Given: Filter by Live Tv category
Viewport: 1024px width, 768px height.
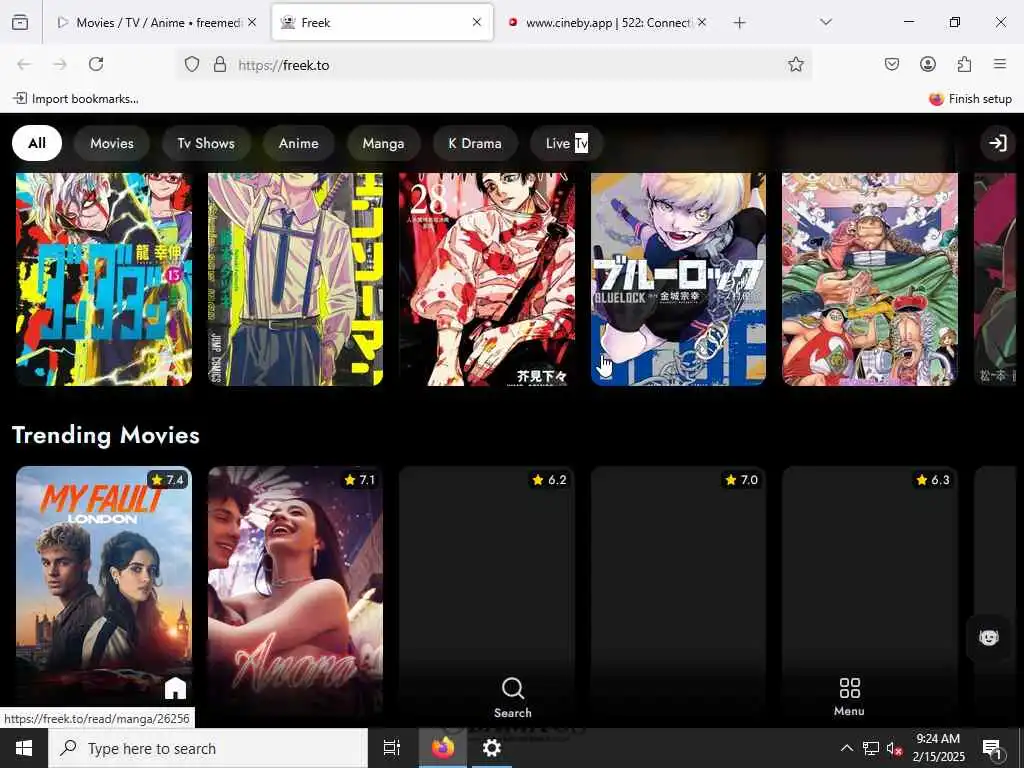Looking at the screenshot, I should tap(566, 143).
